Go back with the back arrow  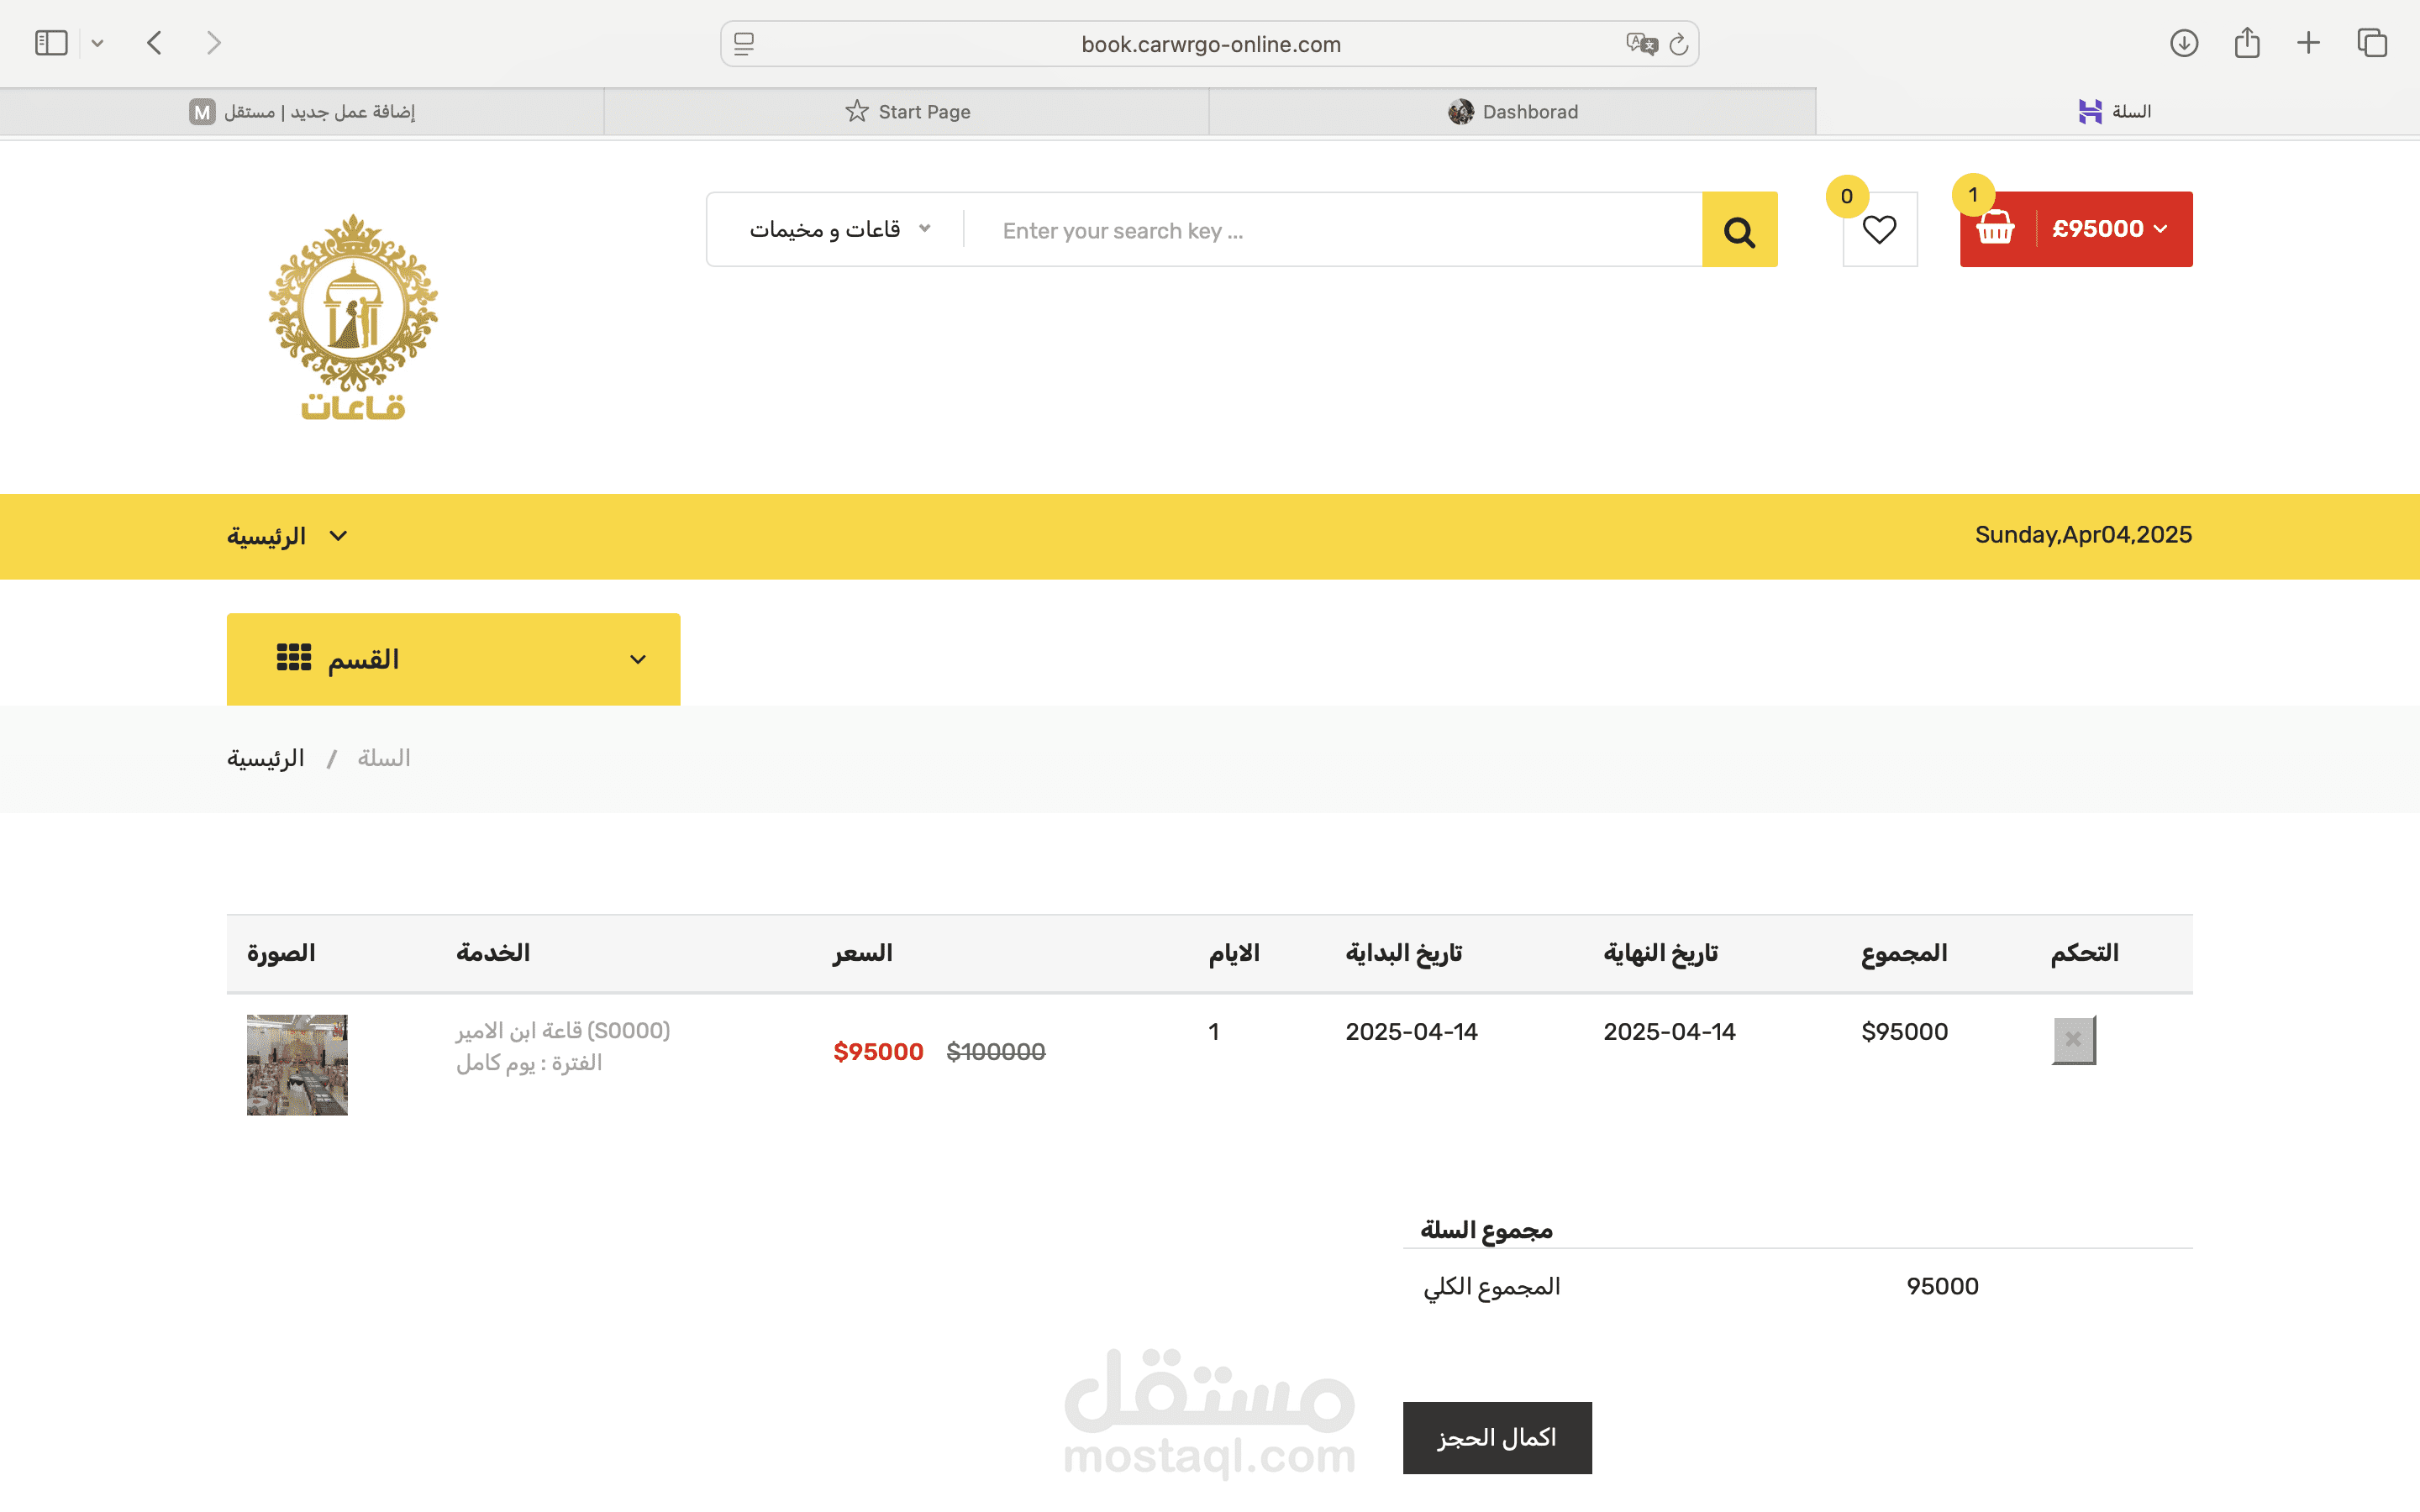[154, 43]
